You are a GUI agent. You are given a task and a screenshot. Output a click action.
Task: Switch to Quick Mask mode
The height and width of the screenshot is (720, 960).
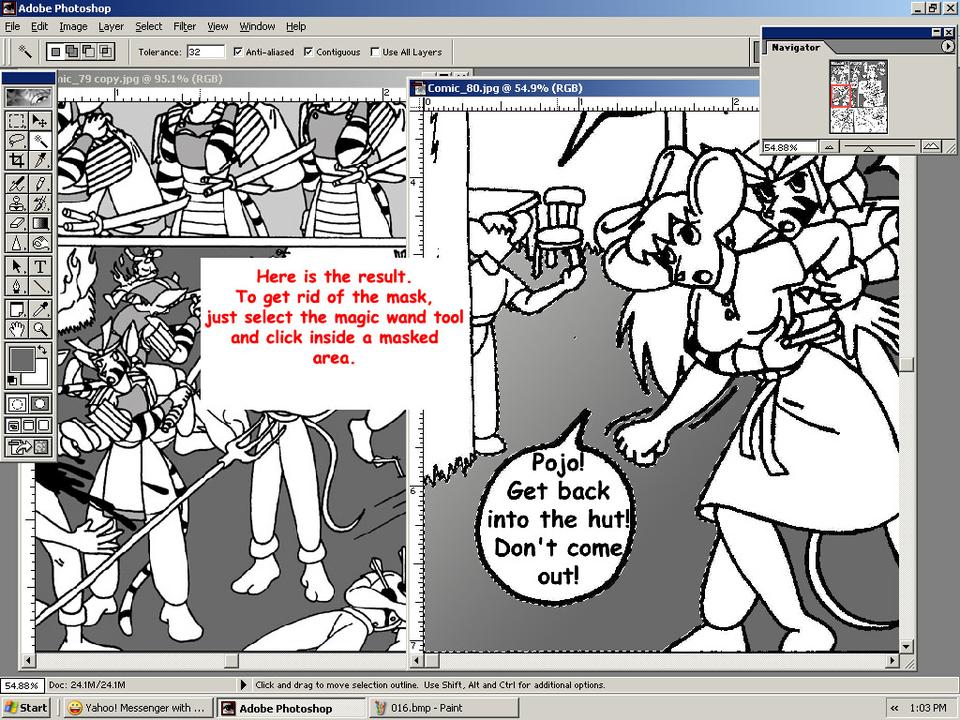40,404
